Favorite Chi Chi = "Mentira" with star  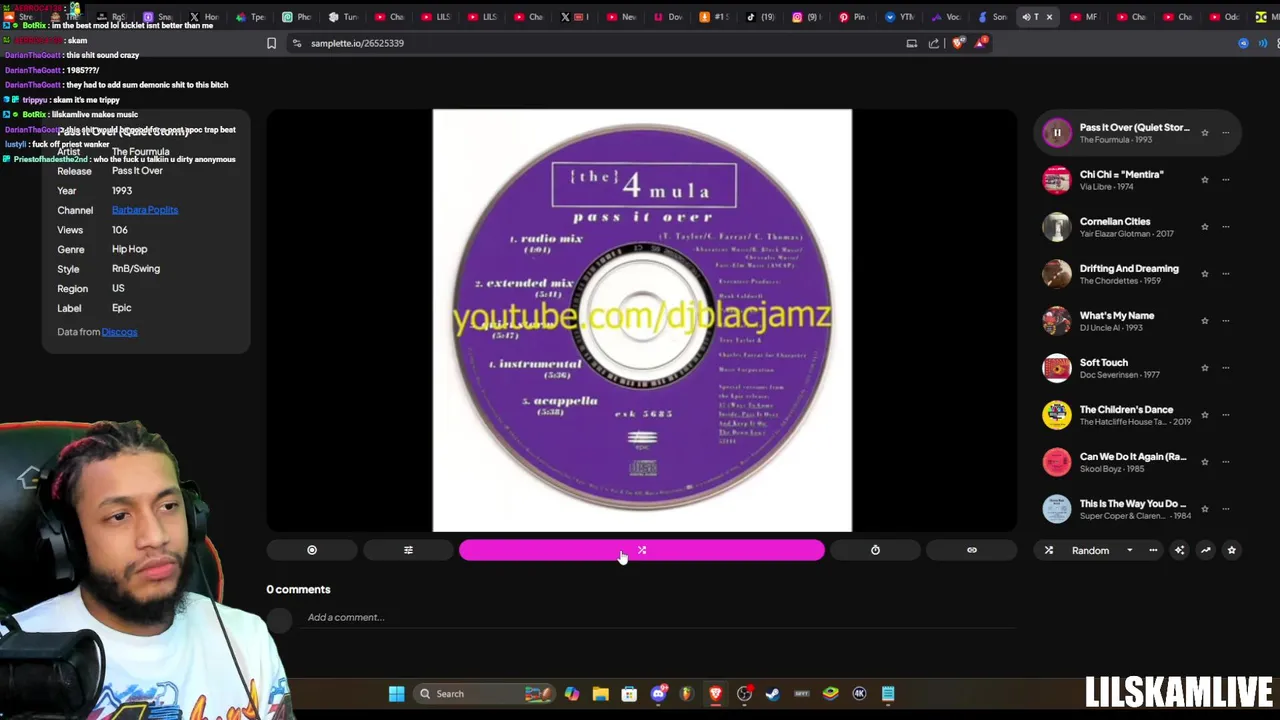1205,180
